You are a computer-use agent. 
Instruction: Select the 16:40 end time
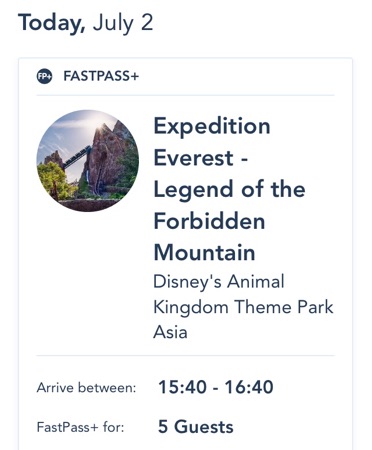pos(249,387)
